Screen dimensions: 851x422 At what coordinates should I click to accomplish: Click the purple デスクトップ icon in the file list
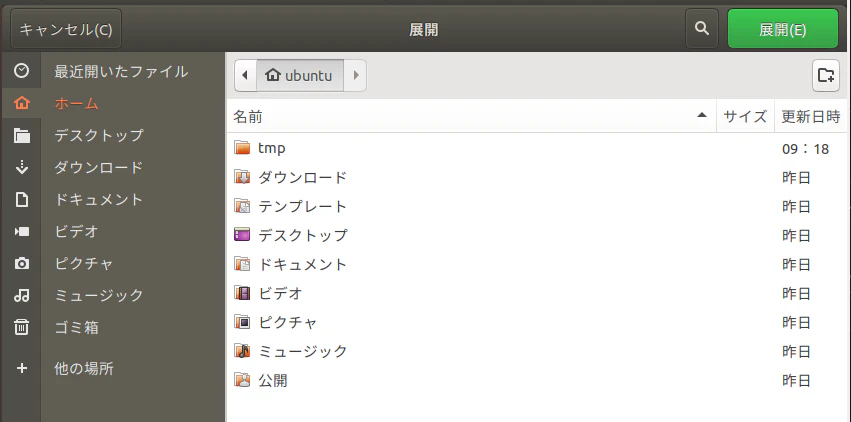click(x=242, y=235)
